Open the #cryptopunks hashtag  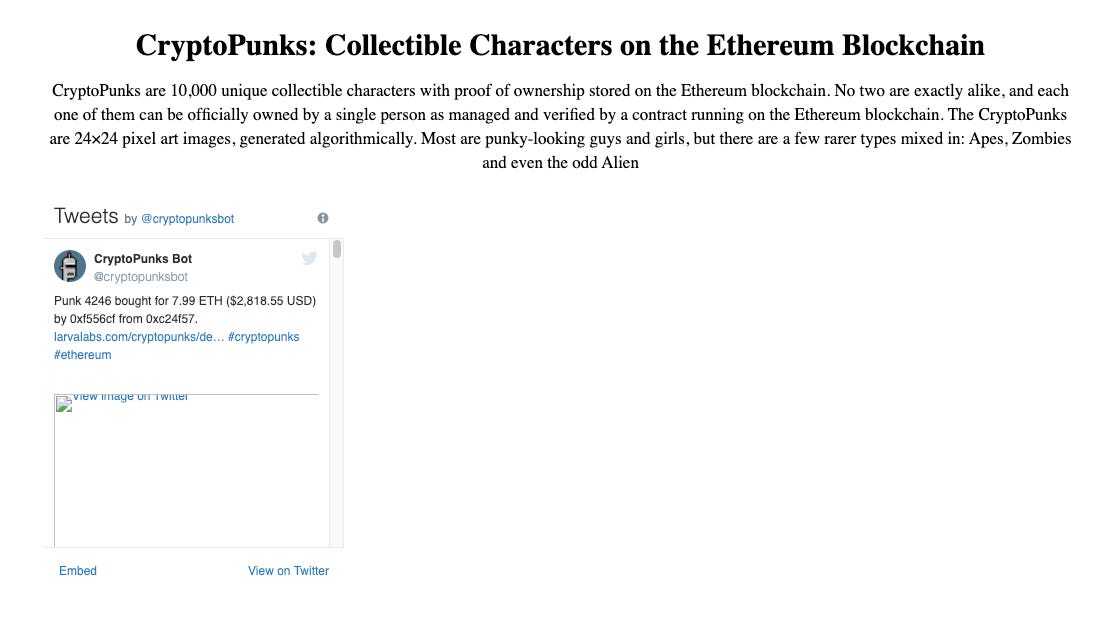click(x=264, y=337)
